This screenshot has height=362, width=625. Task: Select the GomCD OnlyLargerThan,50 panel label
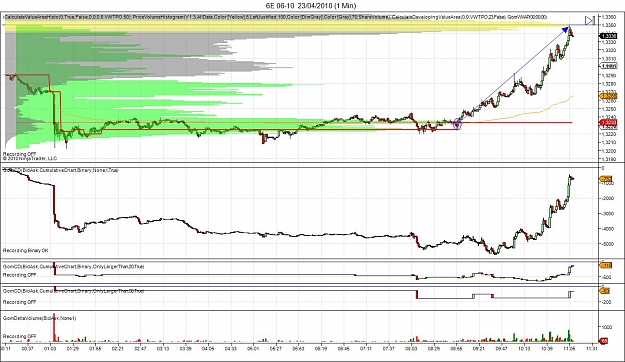tap(73, 291)
